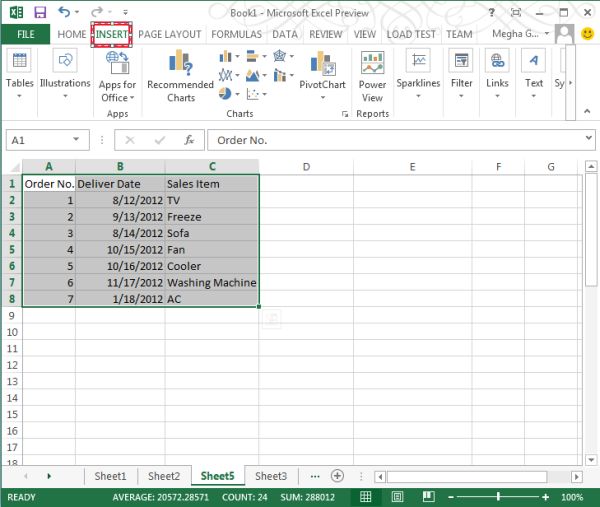Select column D header

(x=306, y=167)
